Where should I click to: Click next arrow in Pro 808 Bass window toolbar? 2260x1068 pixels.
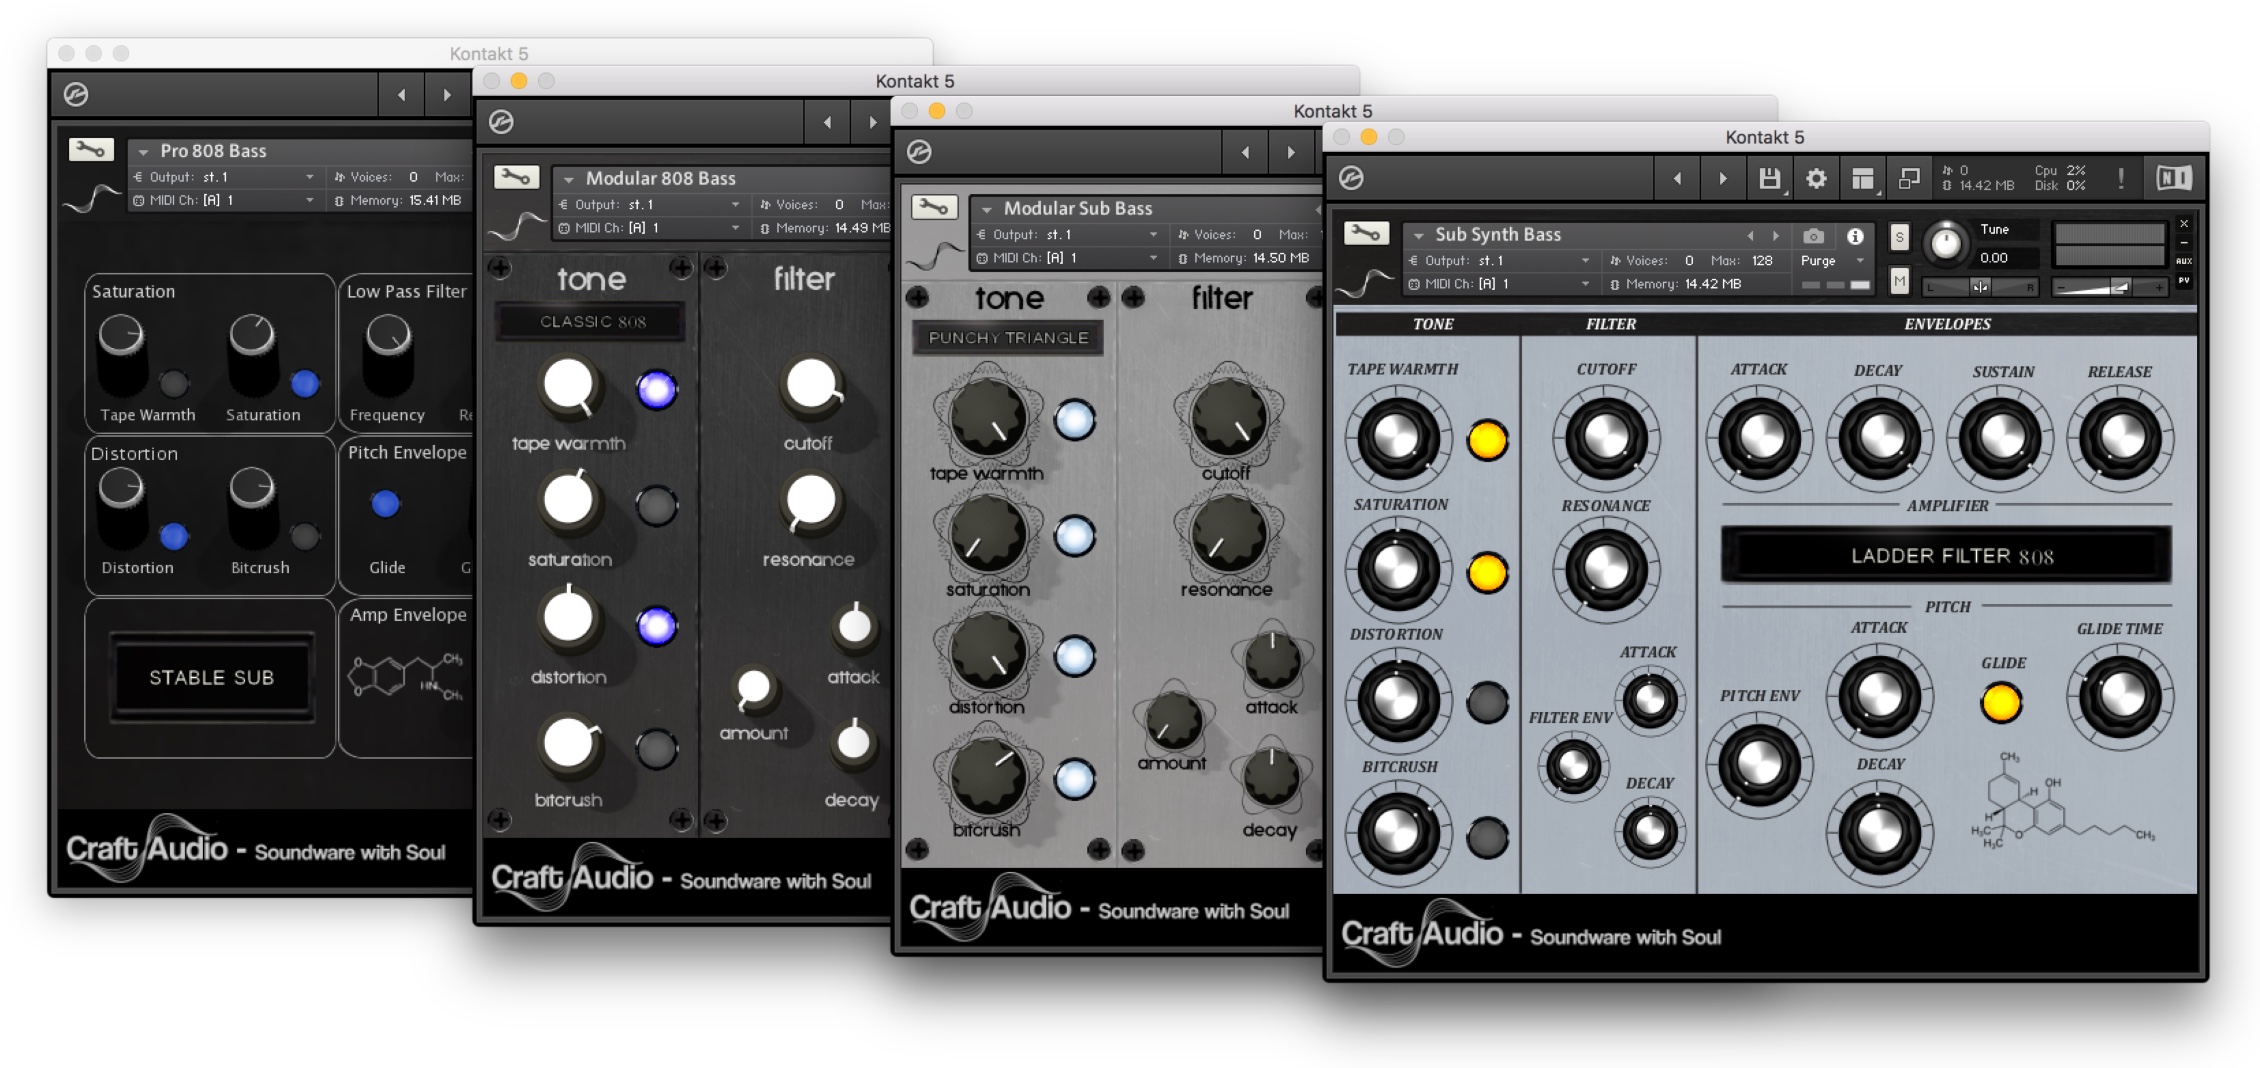[447, 95]
